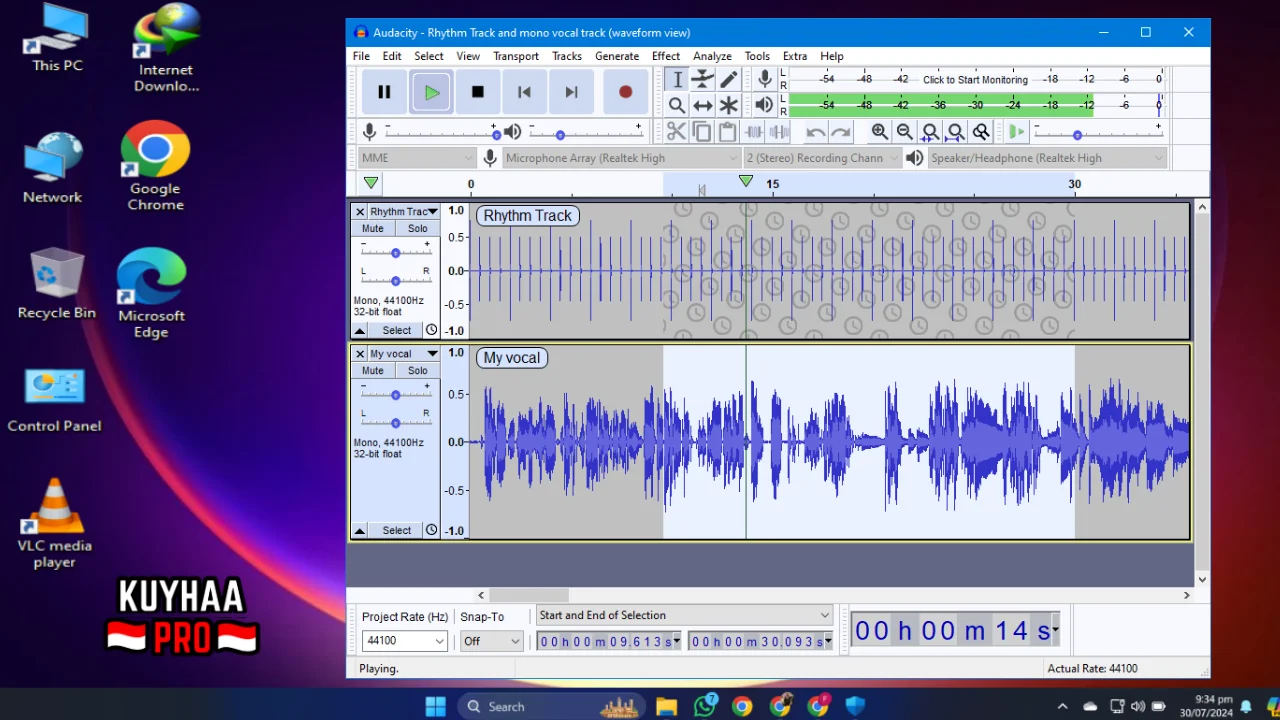The image size is (1280, 720).
Task: Select the Draw pencil tool
Action: coord(729,80)
